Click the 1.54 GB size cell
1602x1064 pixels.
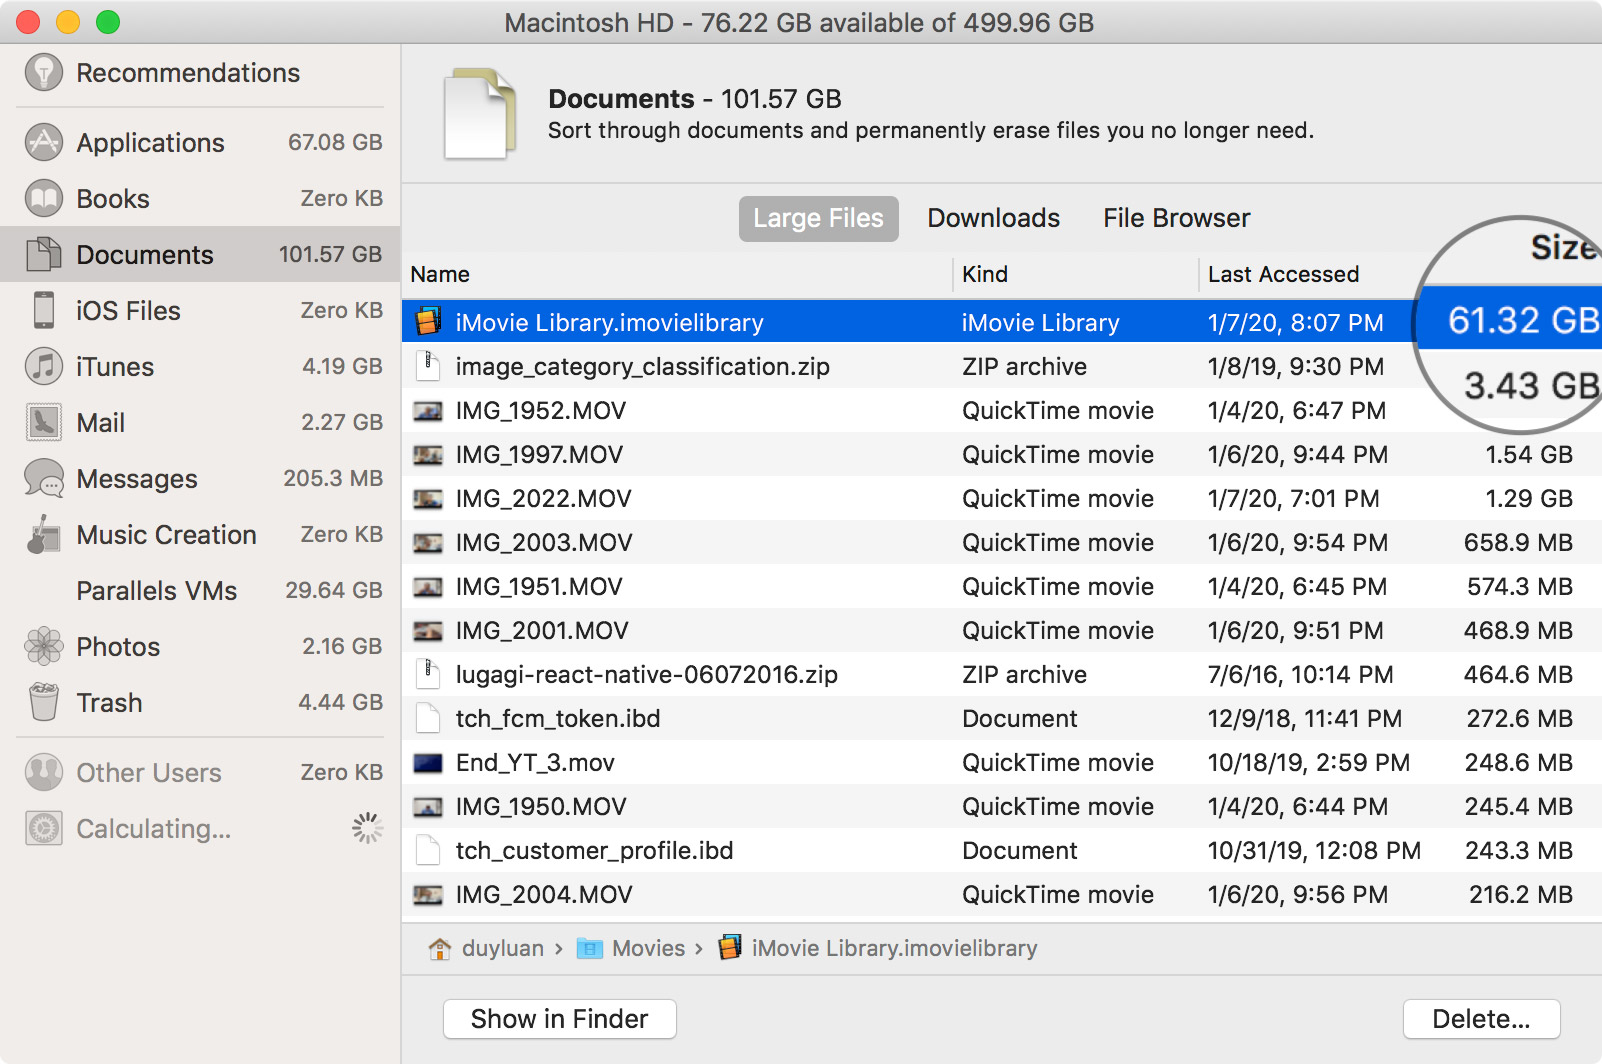pyautogui.click(x=1529, y=455)
